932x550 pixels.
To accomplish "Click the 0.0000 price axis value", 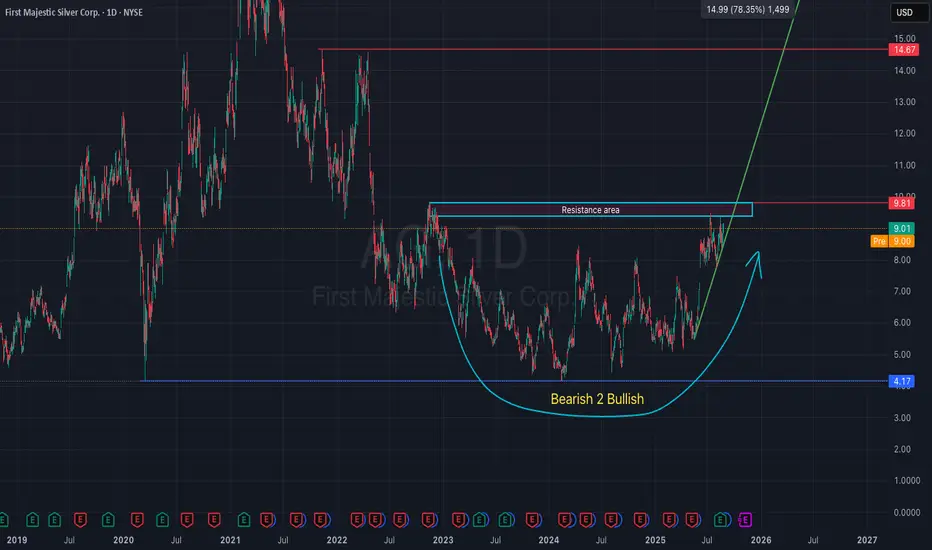I will point(907,512).
